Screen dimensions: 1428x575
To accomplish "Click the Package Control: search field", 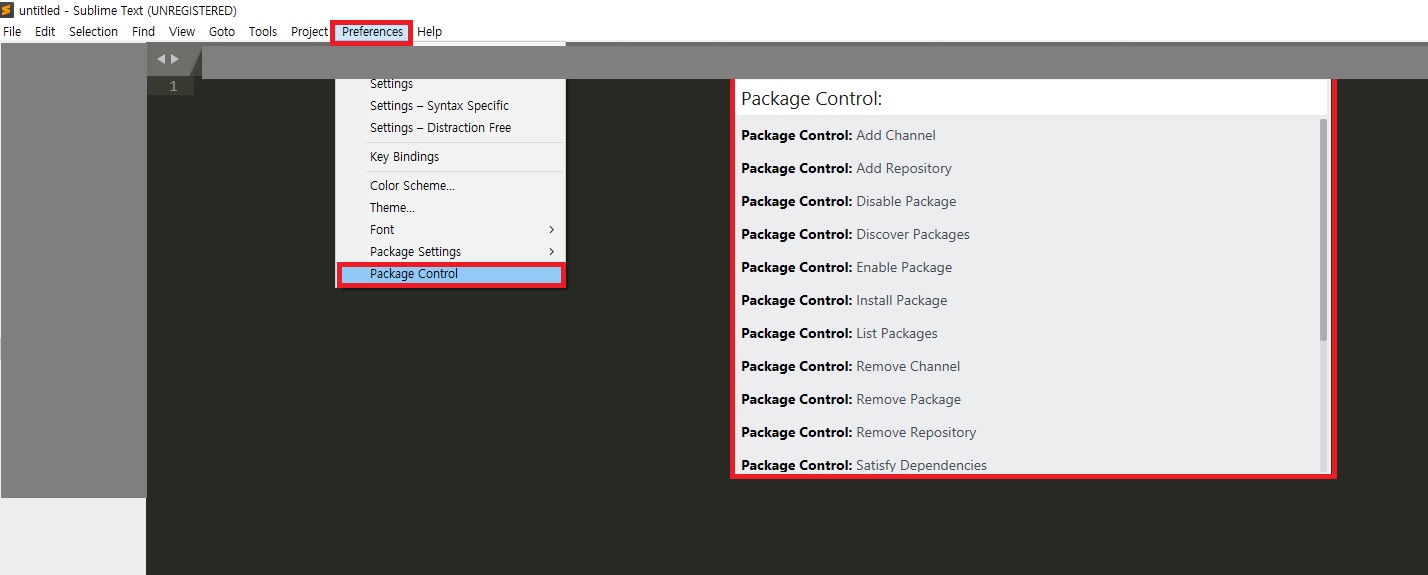I will [1031, 99].
